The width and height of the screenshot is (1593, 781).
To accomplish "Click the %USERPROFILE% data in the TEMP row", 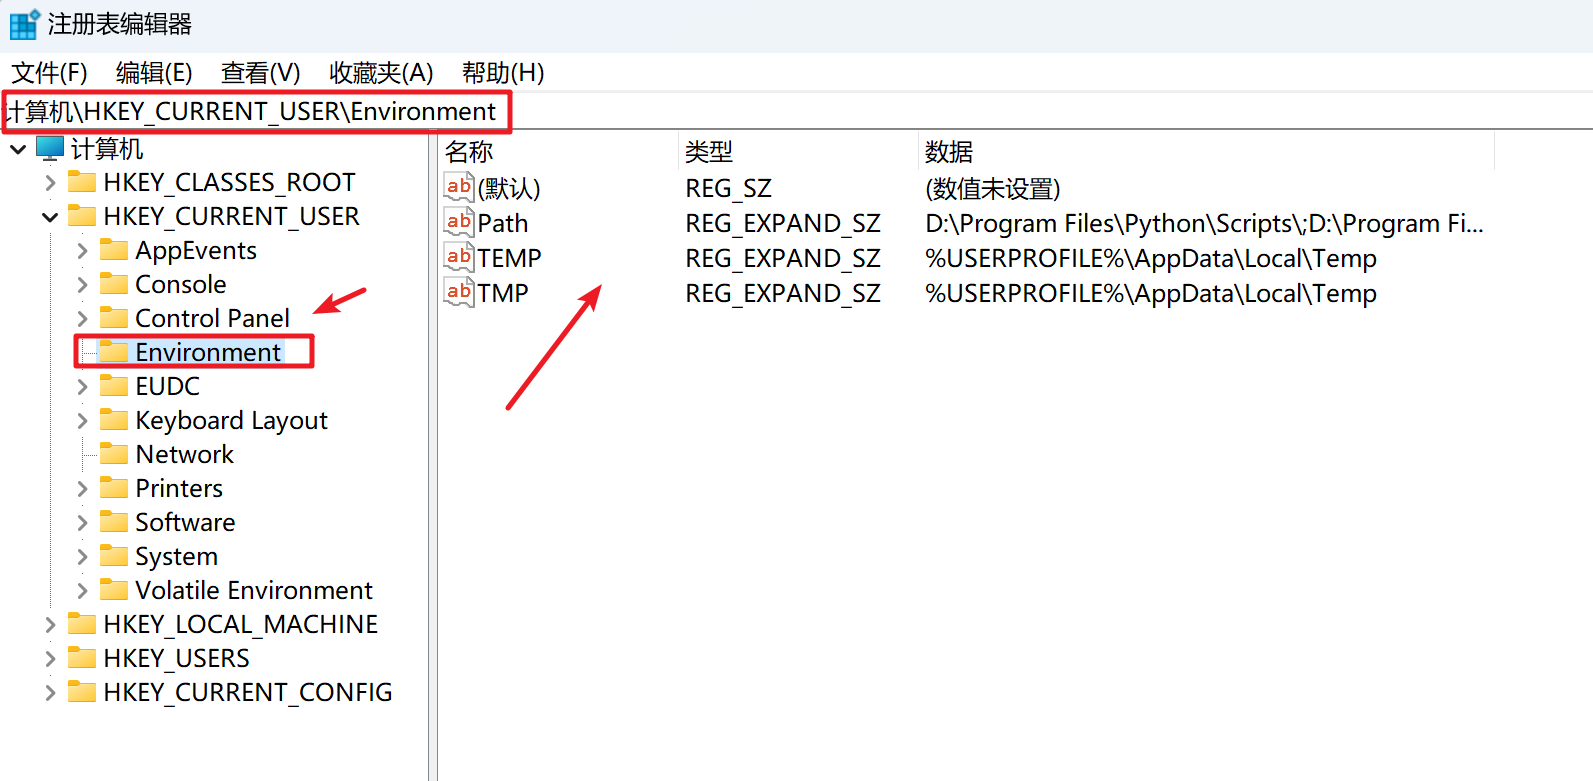I will click(x=1151, y=258).
